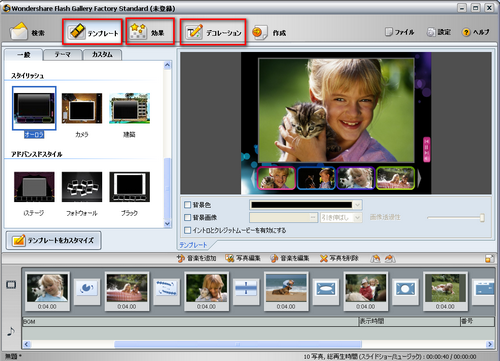
Task: Switch to the テーマ tab
Action: click(62, 55)
